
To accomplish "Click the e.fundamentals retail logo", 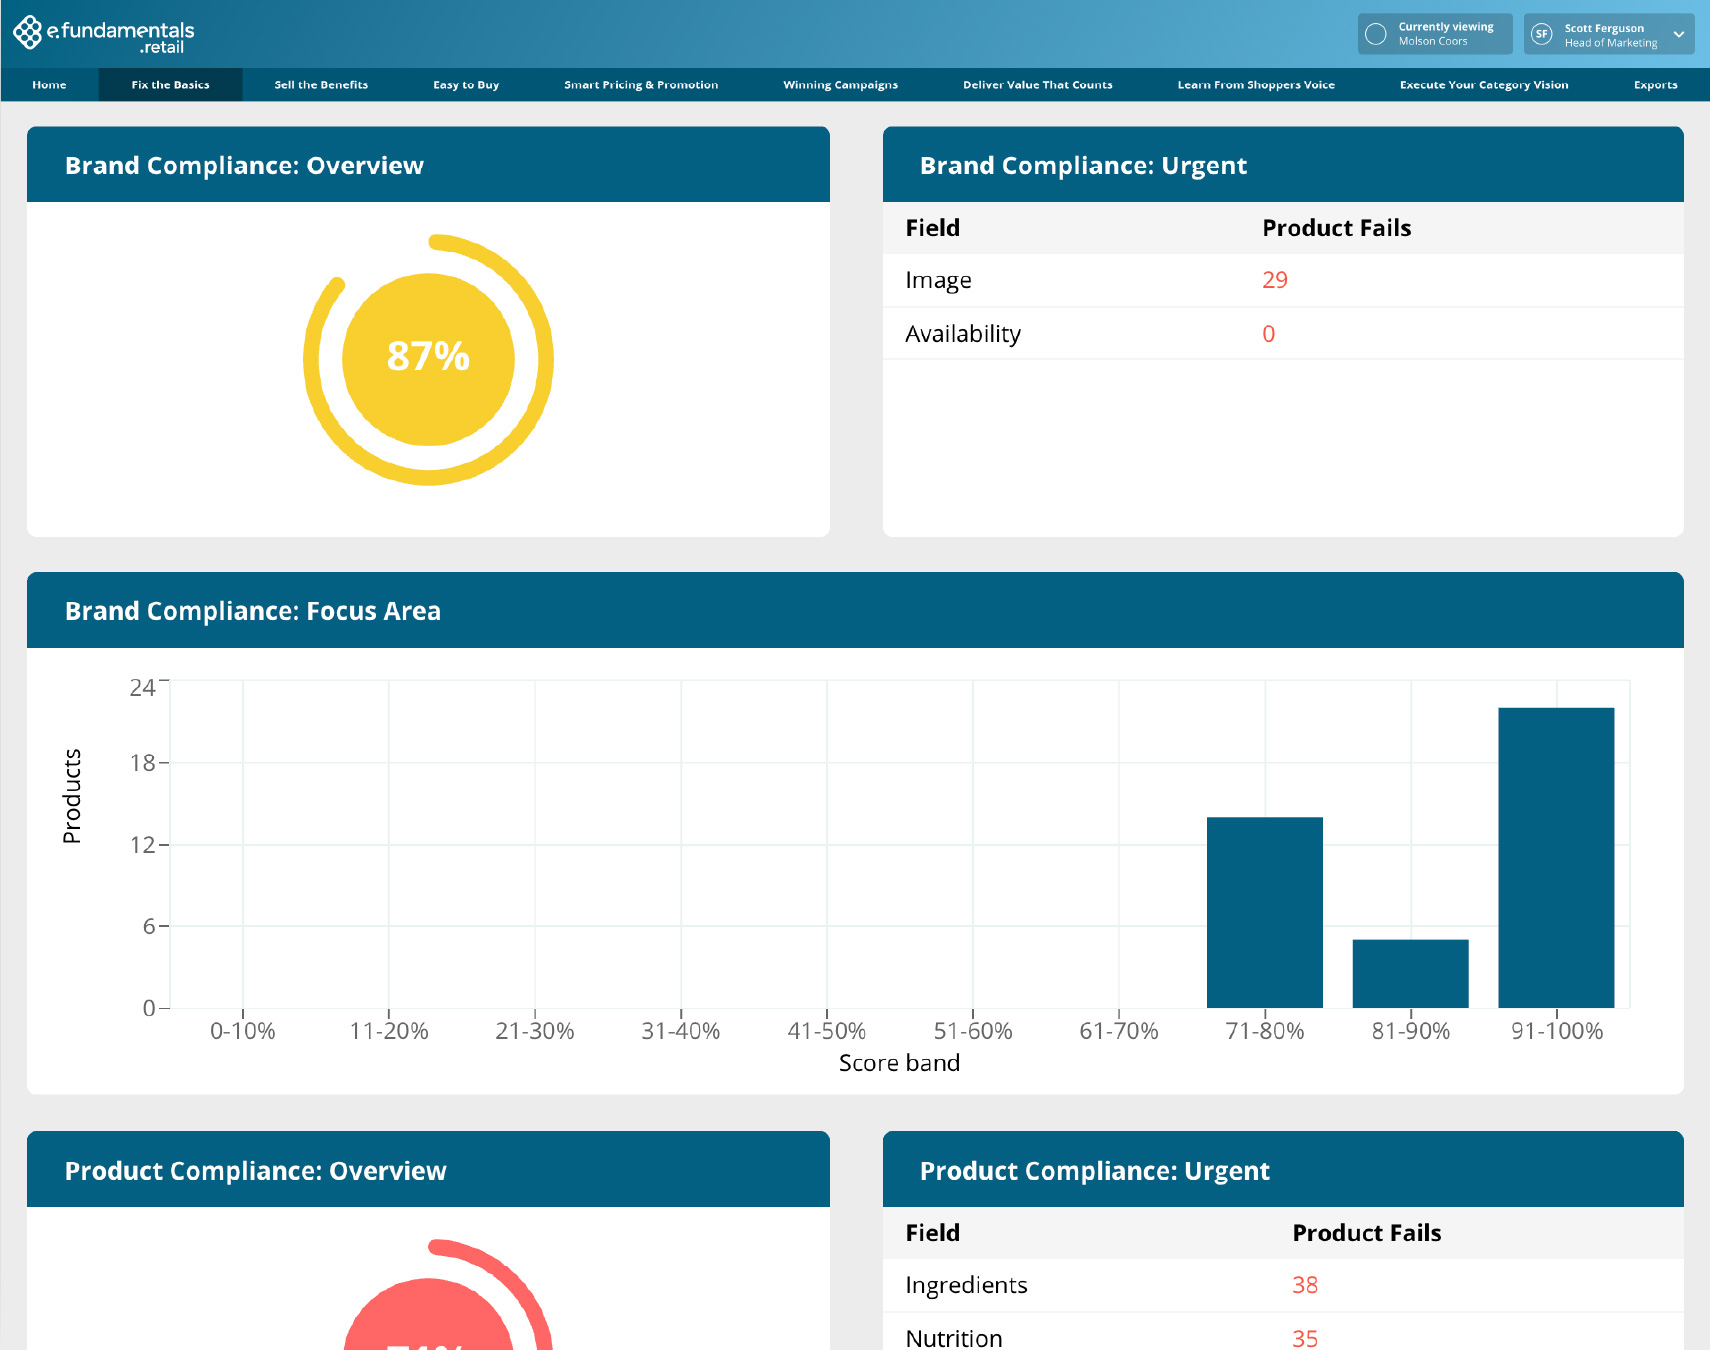I will (x=103, y=34).
